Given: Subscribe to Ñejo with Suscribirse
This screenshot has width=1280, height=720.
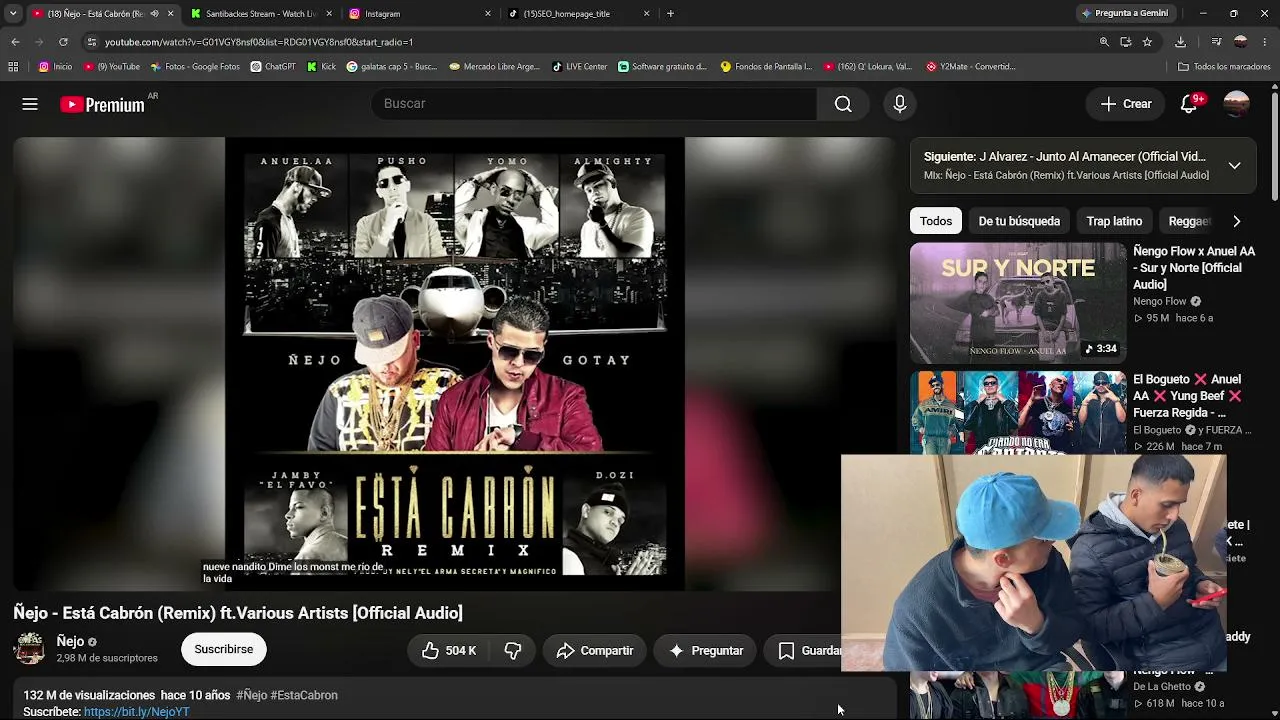Looking at the screenshot, I should pyautogui.click(x=224, y=649).
